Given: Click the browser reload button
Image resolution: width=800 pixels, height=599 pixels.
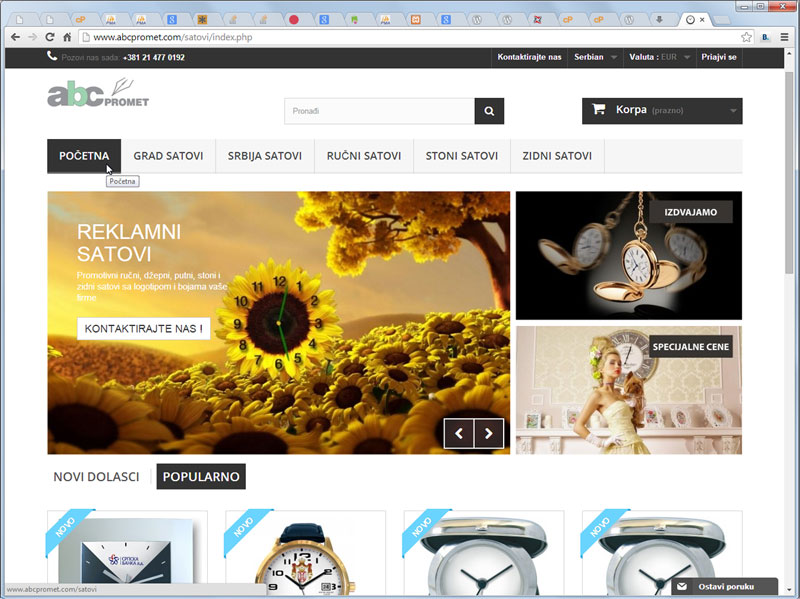Looking at the screenshot, I should 49,37.
